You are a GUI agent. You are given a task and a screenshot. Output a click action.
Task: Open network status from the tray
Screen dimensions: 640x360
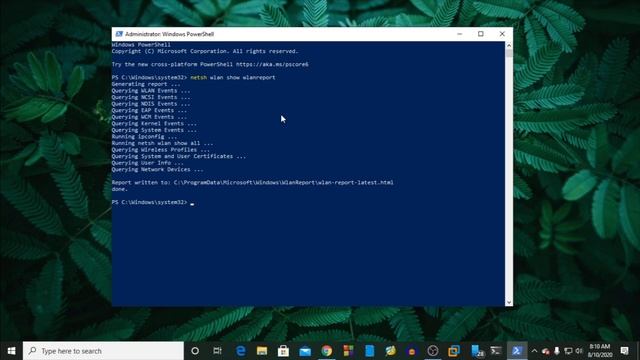point(568,351)
